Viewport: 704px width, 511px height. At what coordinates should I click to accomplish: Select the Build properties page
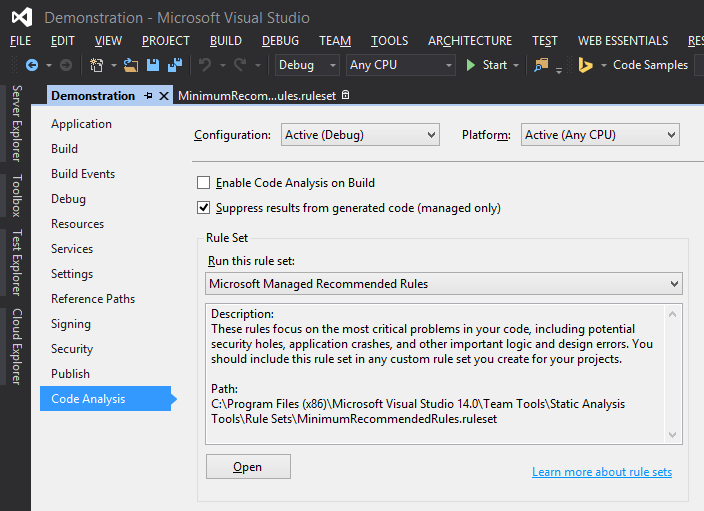64,149
